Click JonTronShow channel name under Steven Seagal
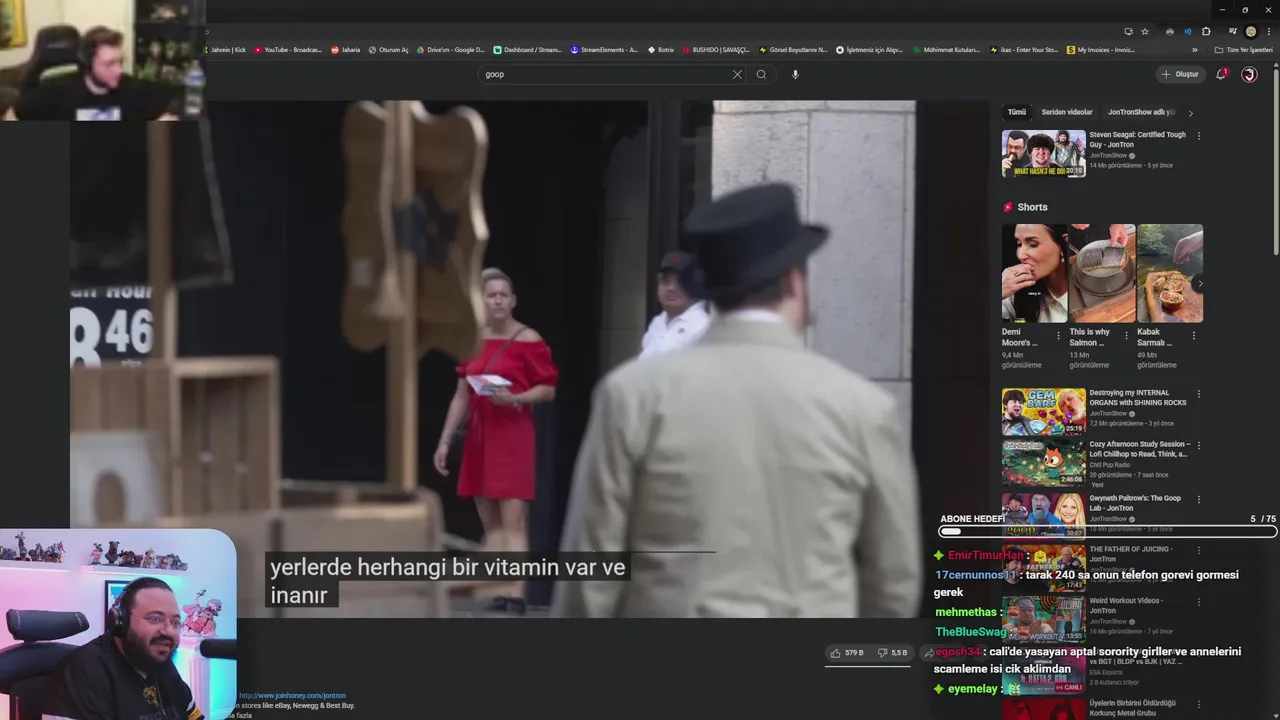Screen dimensions: 1280x720 point(1108,156)
